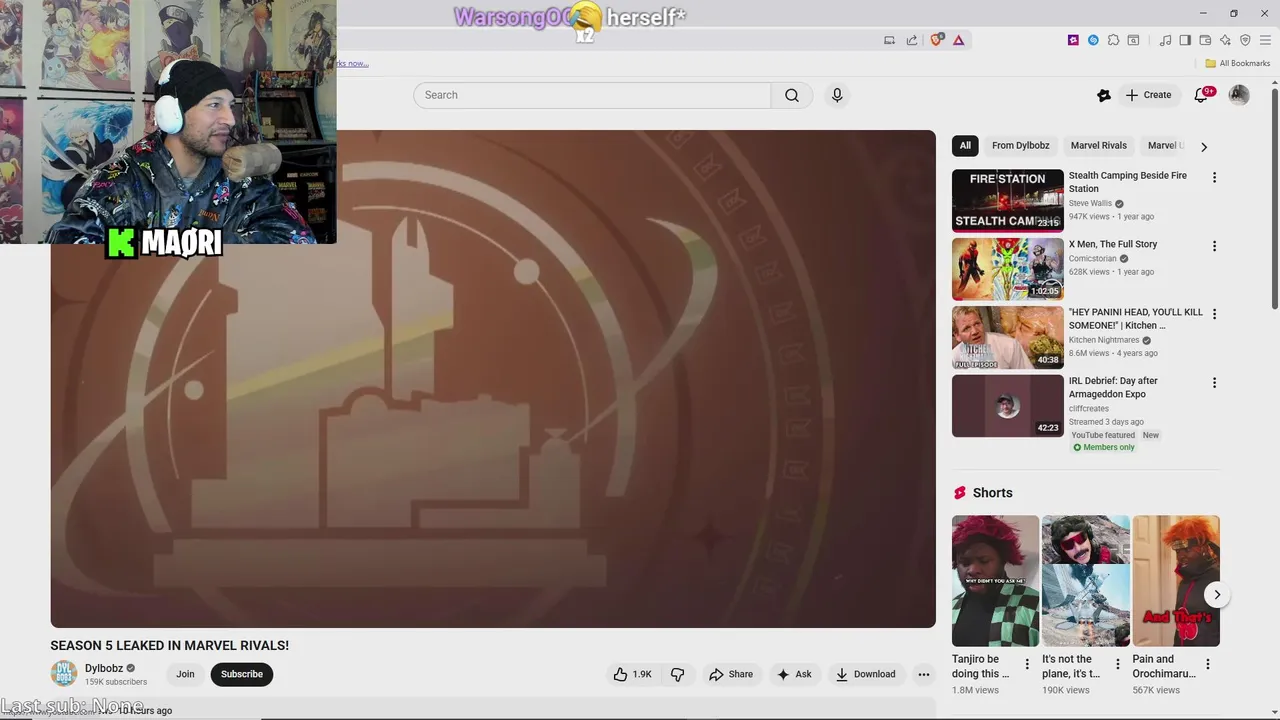This screenshot has width=1280, height=720.
Task: Start voice search with microphone icon
Action: 837,95
